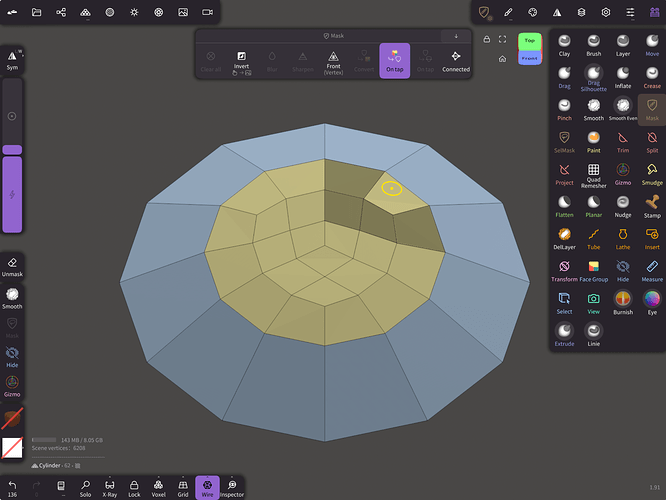Viewport: 666px width, 500px height.
Task: Open the topology menu in top bar
Action: [x=85, y=12]
